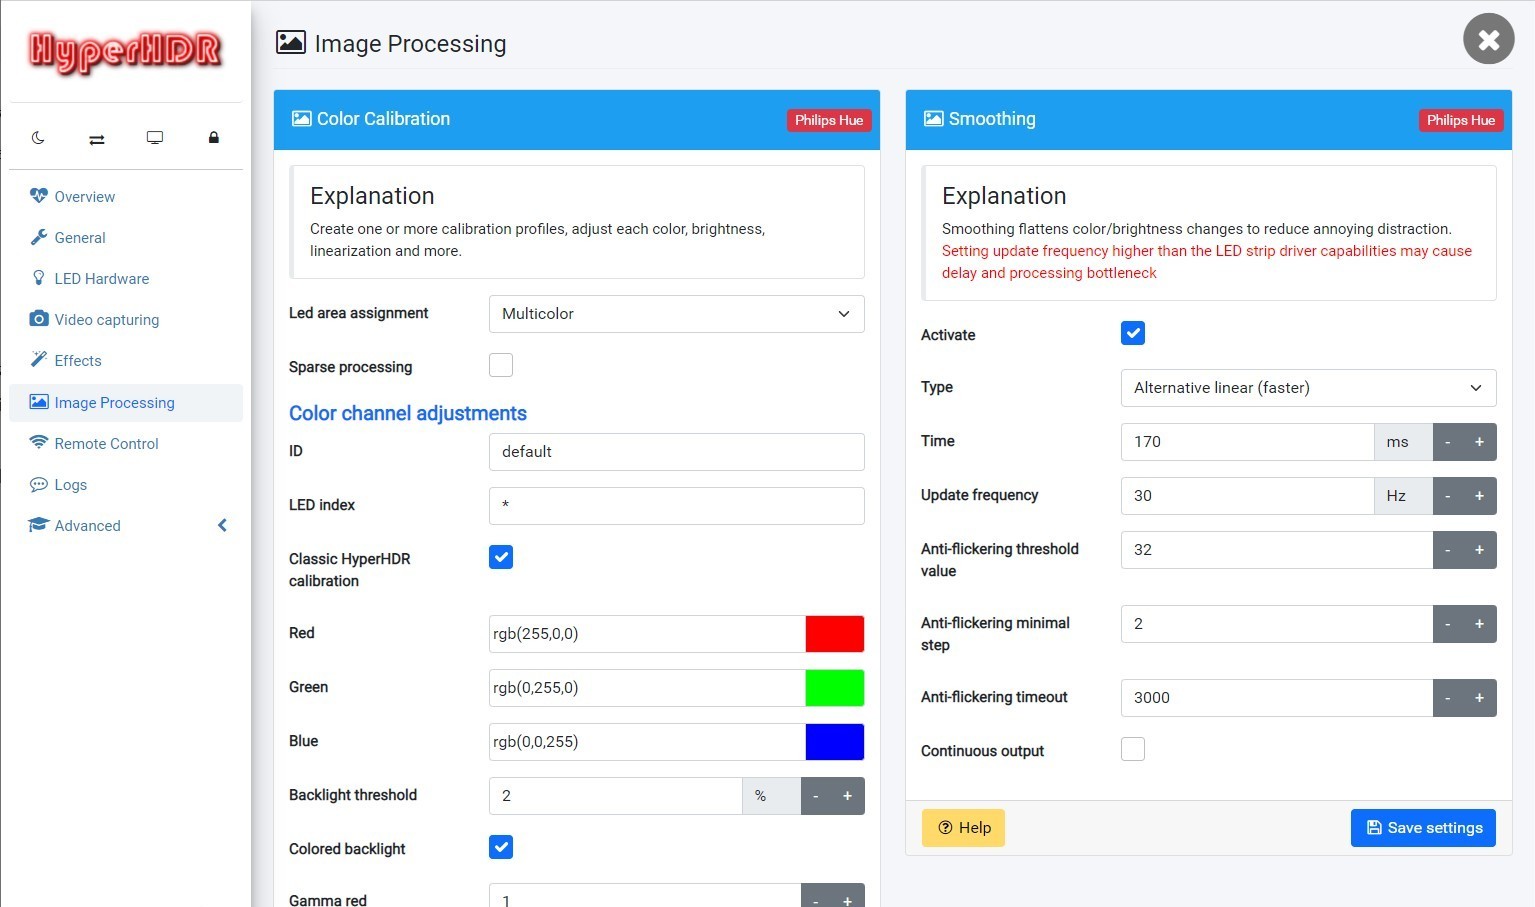
Task: Click the Green rgb(0,255,0) field
Action: click(x=647, y=688)
